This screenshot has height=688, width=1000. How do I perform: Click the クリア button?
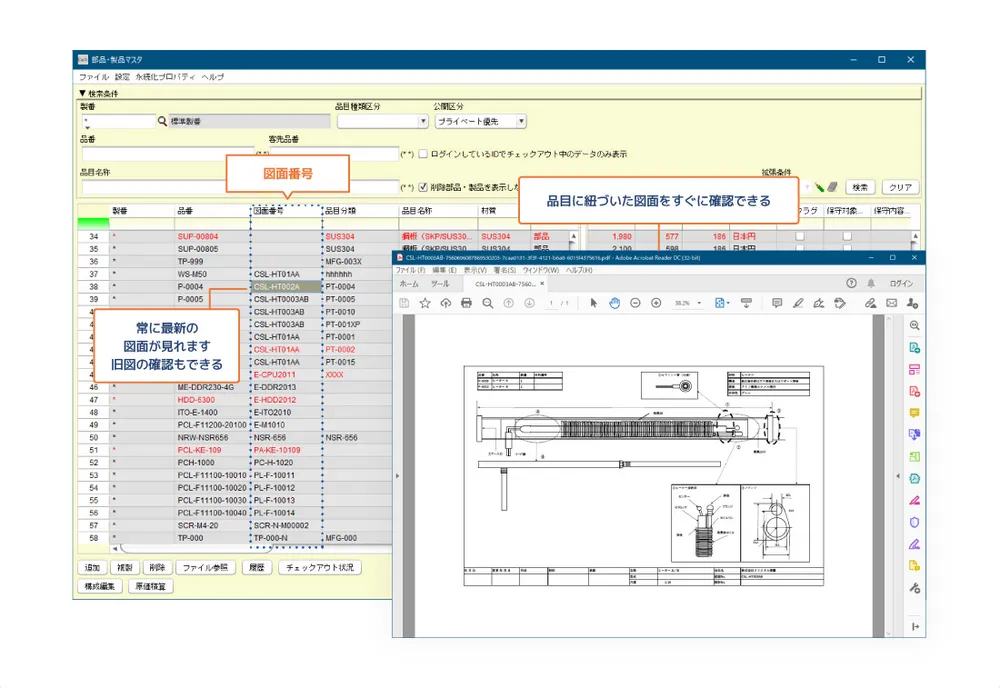[x=901, y=187]
